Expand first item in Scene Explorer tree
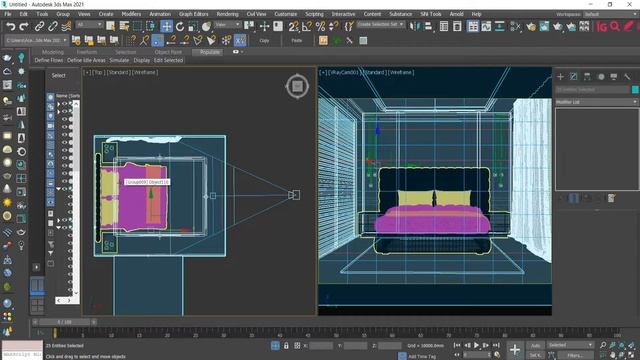Viewport: 640px width, 360px height. coord(58,104)
